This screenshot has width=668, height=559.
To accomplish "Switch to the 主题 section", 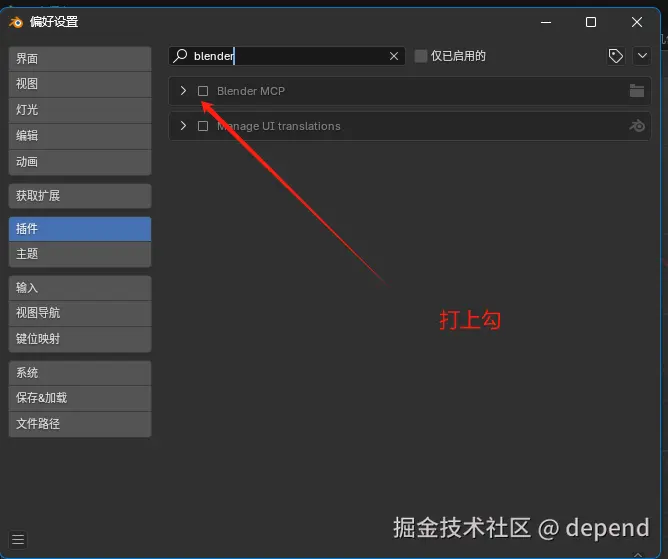I will pos(80,254).
